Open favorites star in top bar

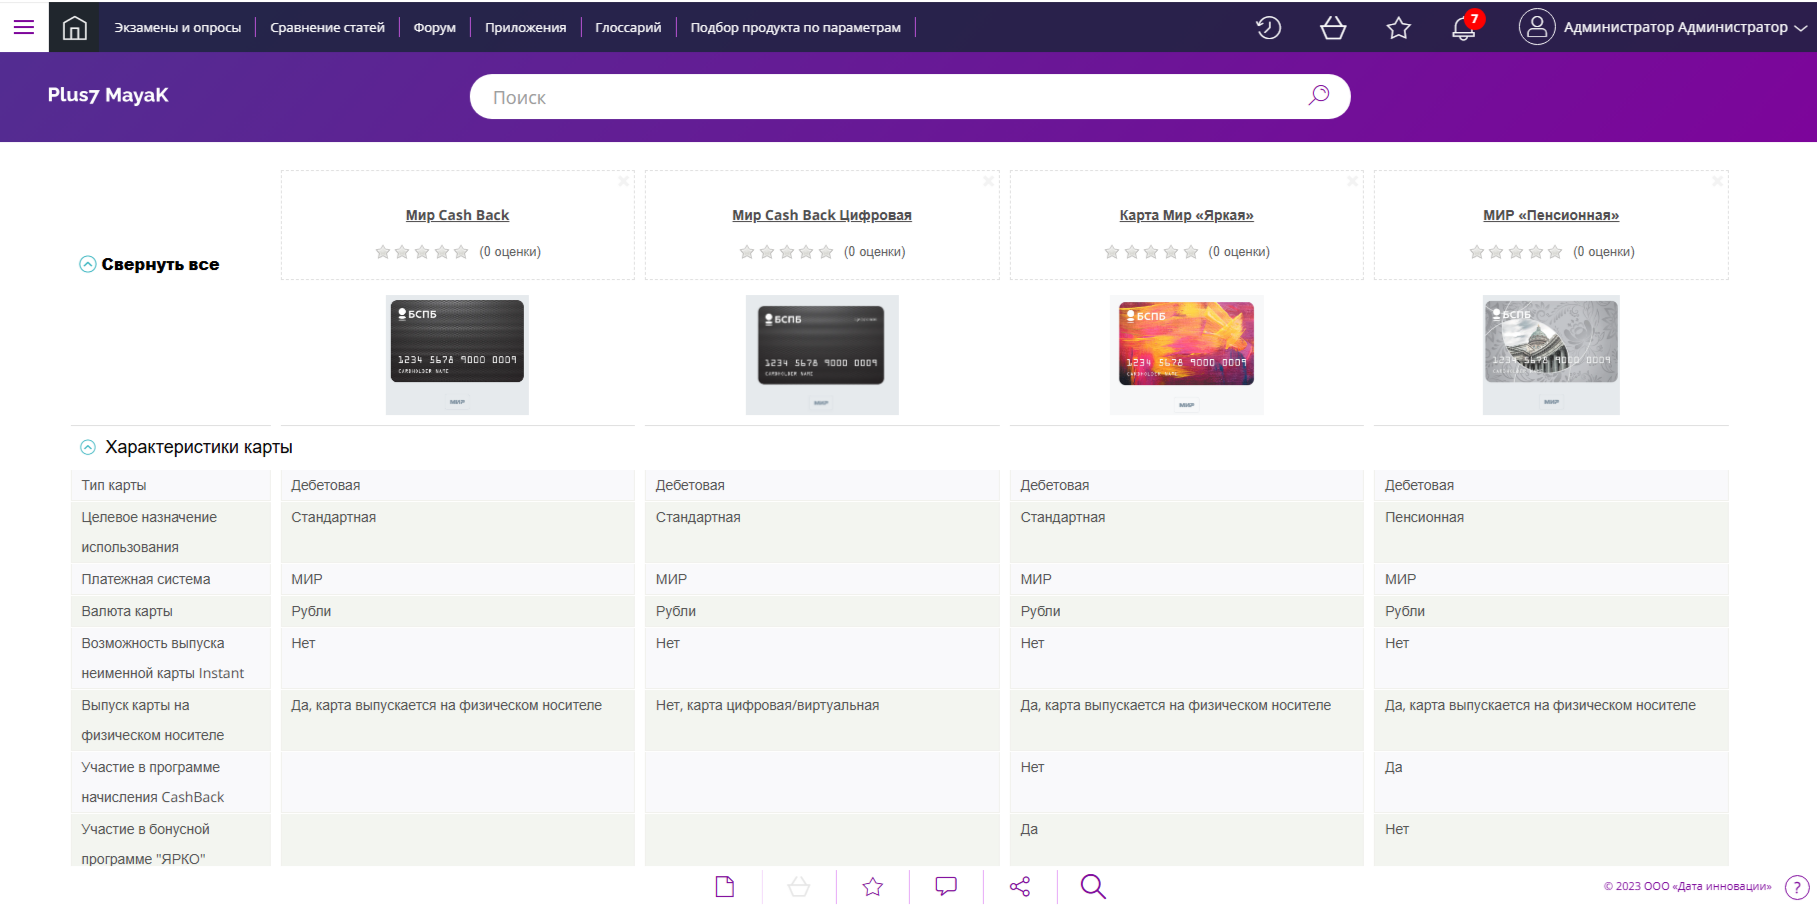(1398, 28)
